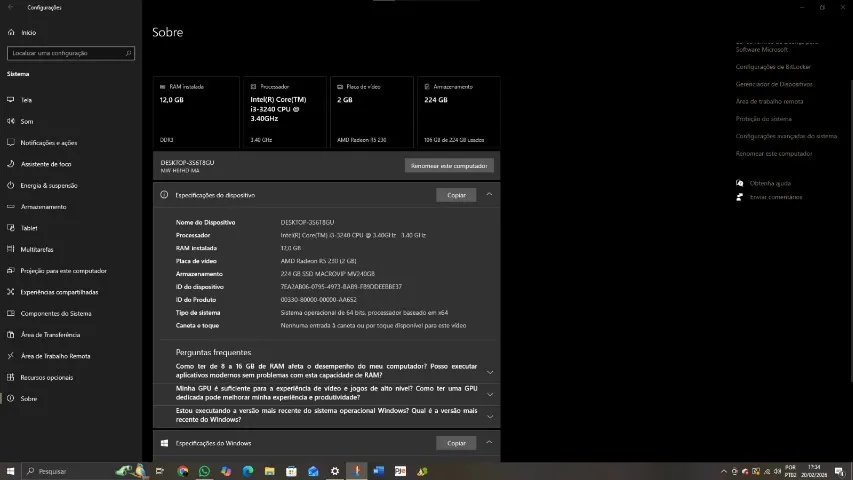Expand the Windows version FAQ question
The height and width of the screenshot is (480, 853).
click(489, 415)
